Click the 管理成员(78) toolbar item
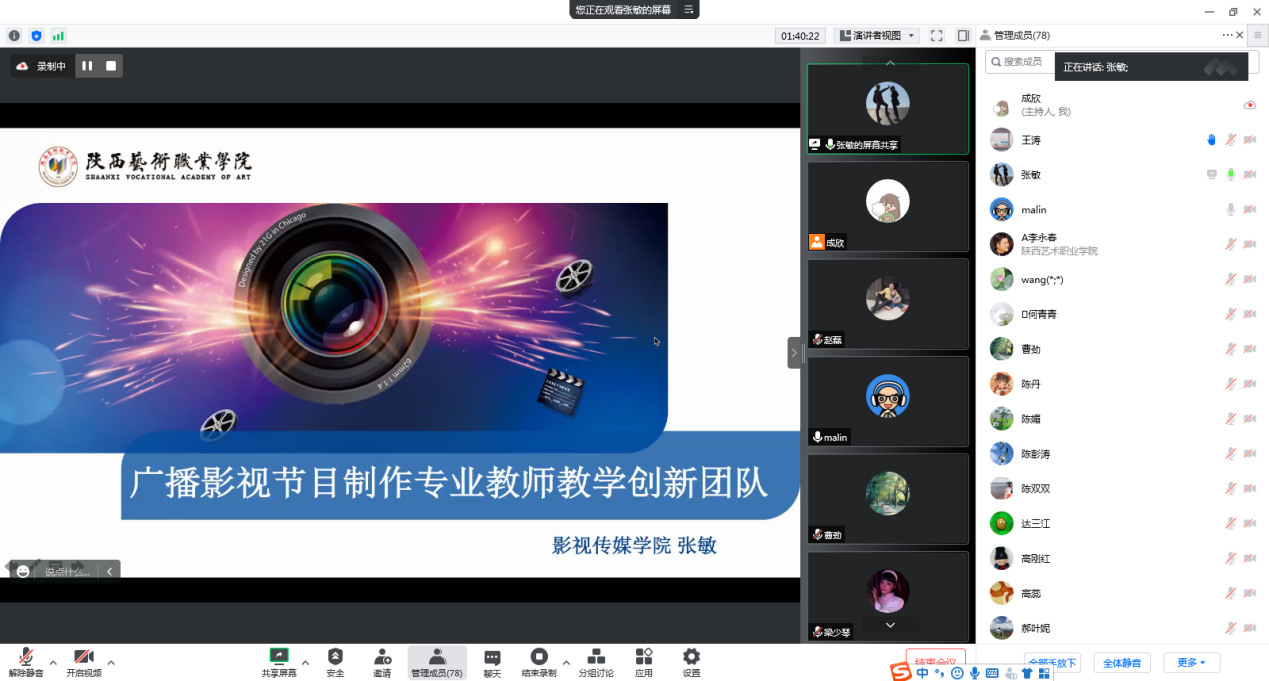 (437, 661)
